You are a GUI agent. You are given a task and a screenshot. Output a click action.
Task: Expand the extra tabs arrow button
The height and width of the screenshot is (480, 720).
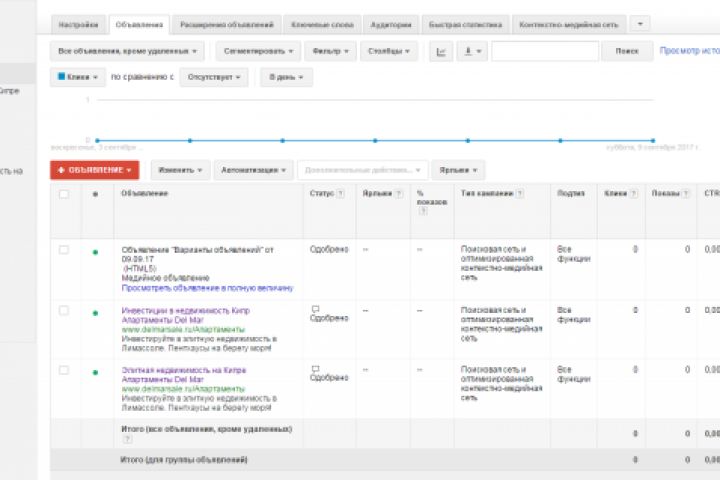[x=640, y=24]
